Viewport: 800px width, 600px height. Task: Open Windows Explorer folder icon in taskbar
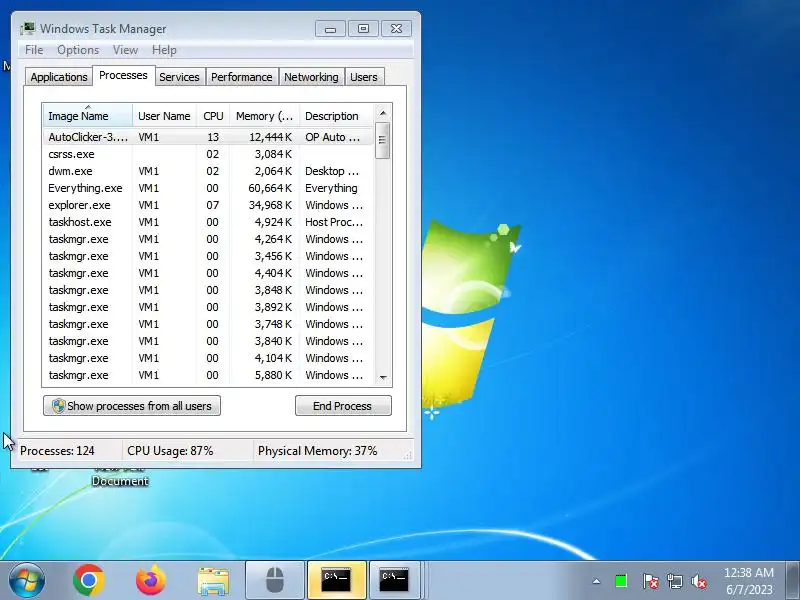tap(213, 581)
